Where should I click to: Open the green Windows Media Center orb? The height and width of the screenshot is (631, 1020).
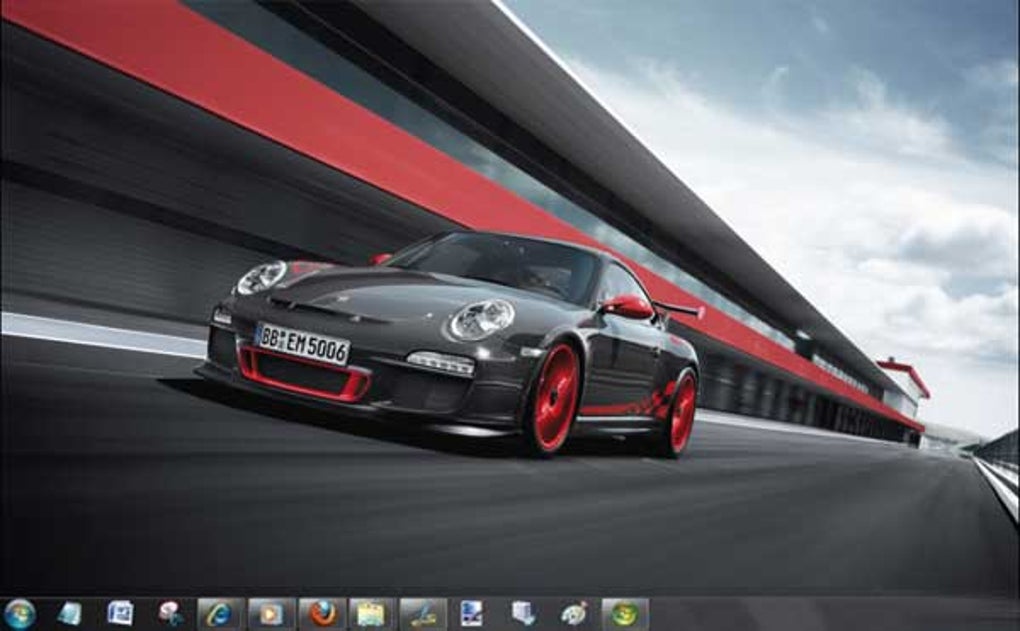pyautogui.click(x=625, y=614)
